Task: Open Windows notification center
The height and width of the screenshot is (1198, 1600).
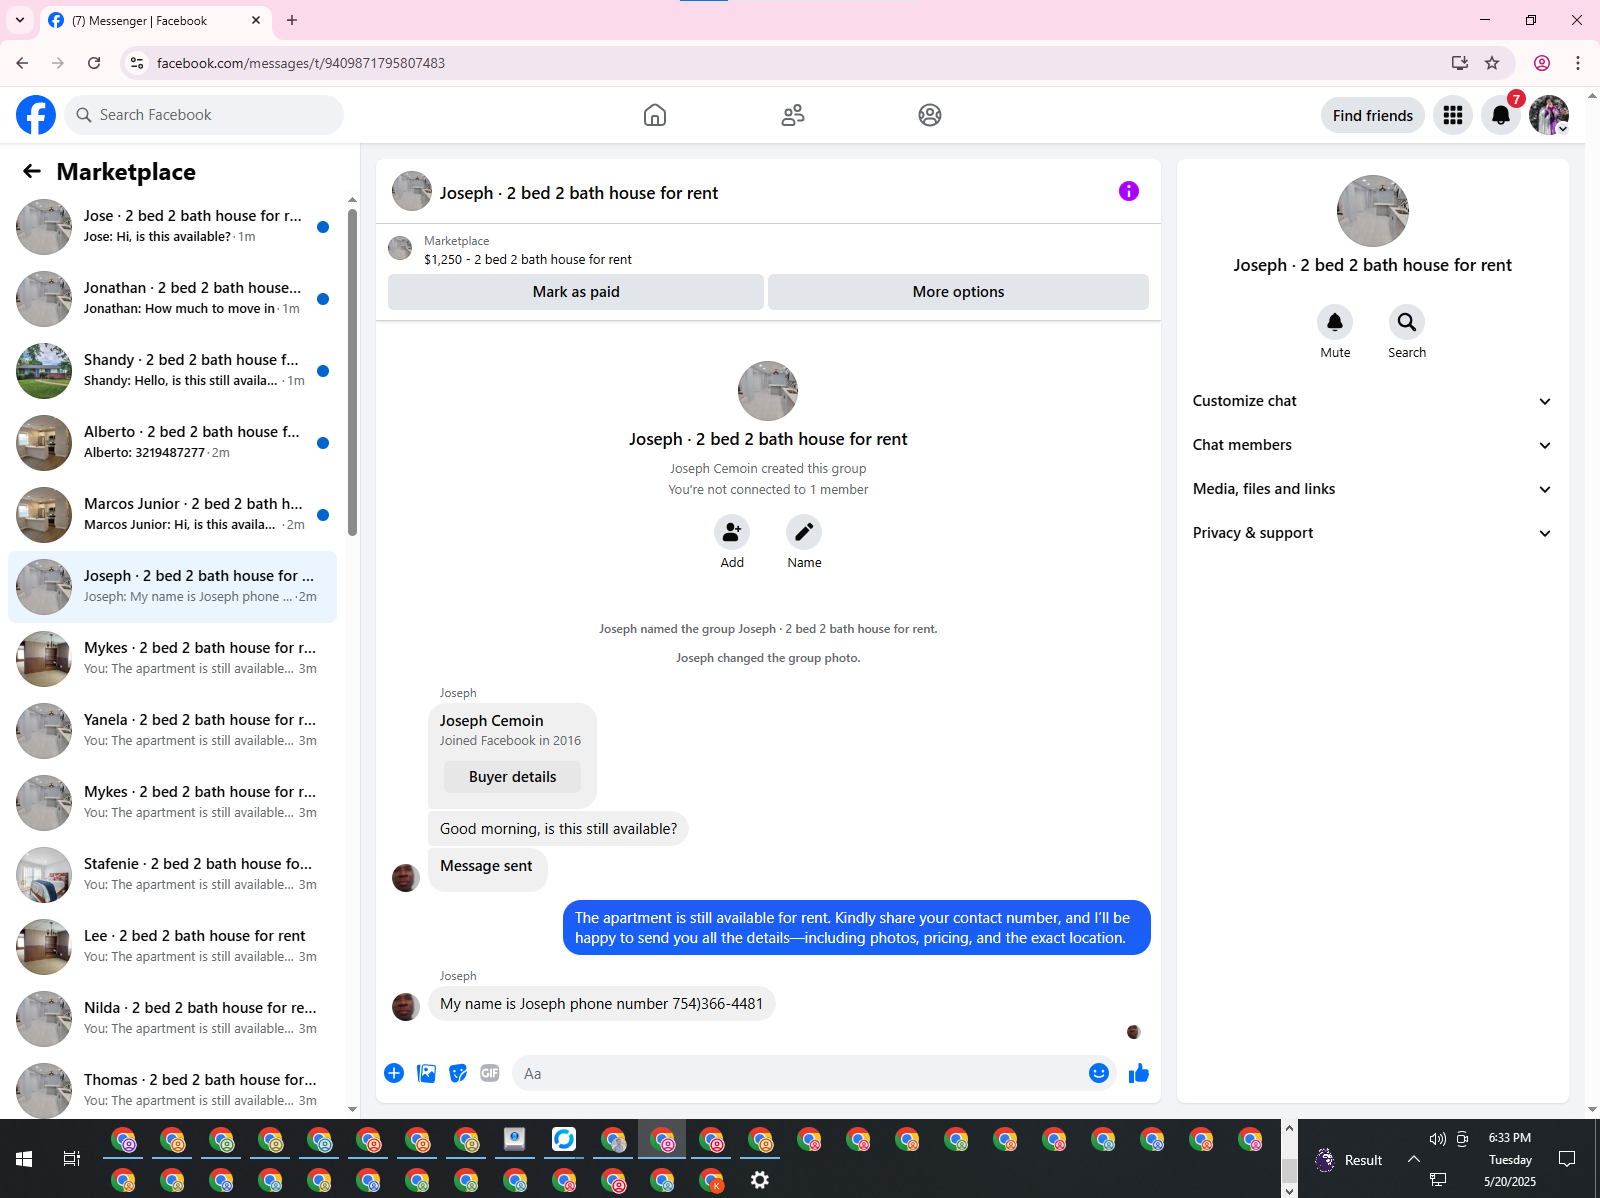Action: (1567, 1159)
